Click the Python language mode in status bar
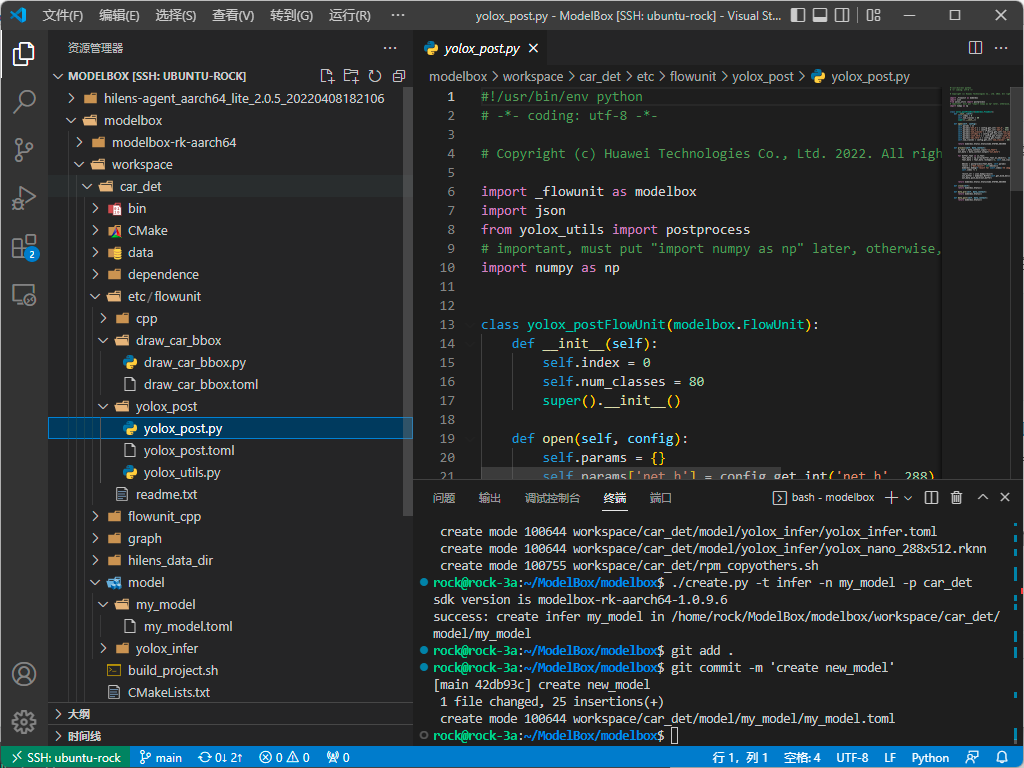This screenshot has width=1024, height=768. [x=930, y=757]
